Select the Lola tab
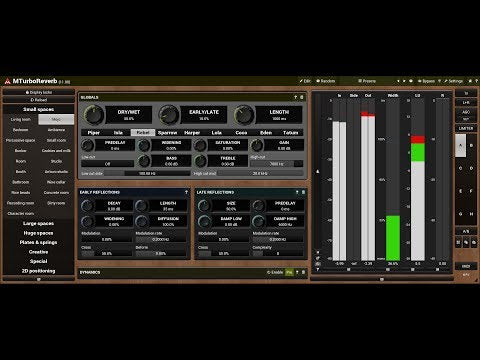 (x=217, y=133)
